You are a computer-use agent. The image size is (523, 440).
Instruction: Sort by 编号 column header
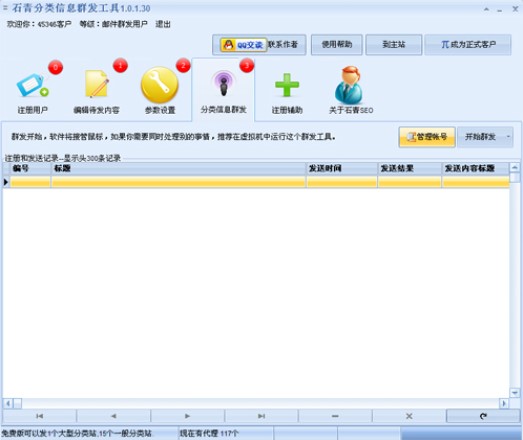coord(30,168)
